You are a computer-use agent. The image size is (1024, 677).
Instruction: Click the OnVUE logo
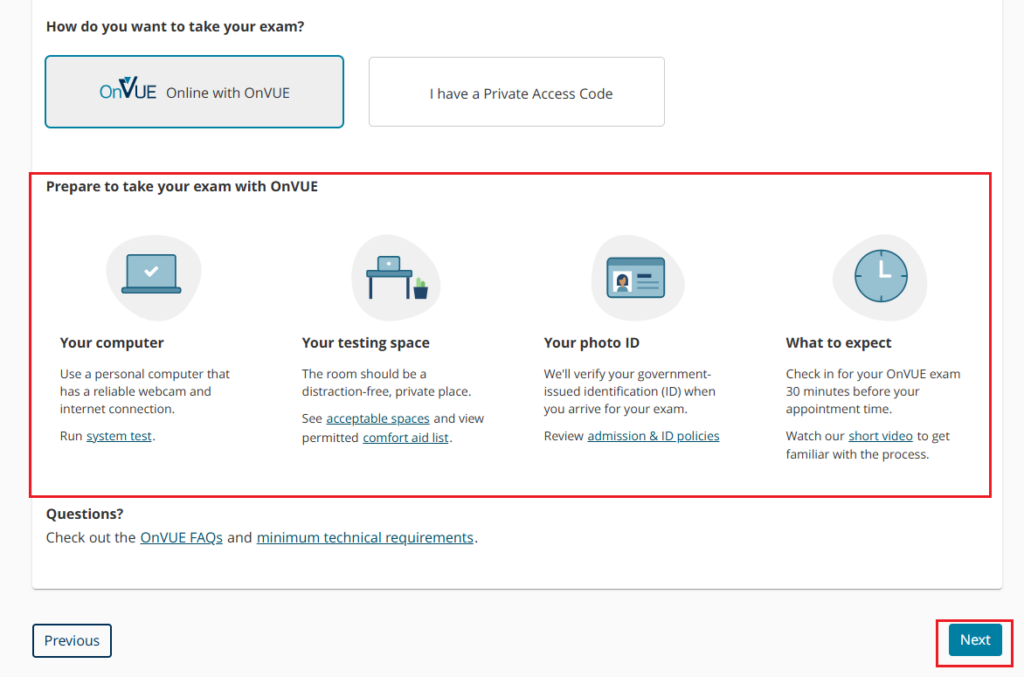click(128, 92)
